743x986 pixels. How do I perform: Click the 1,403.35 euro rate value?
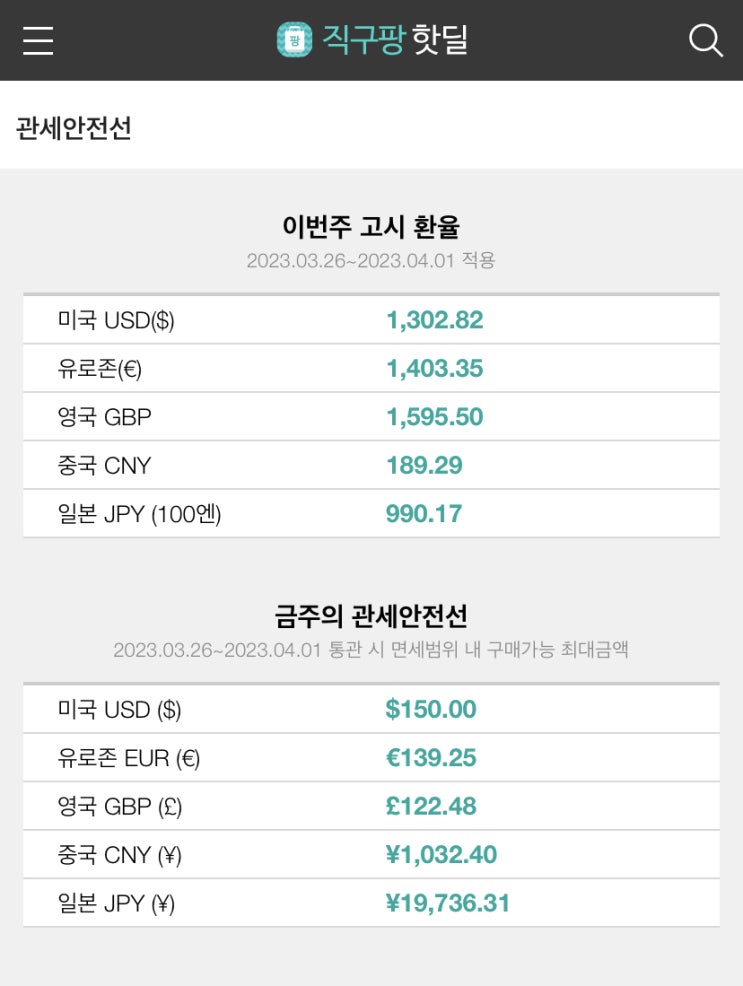pyautogui.click(x=434, y=369)
